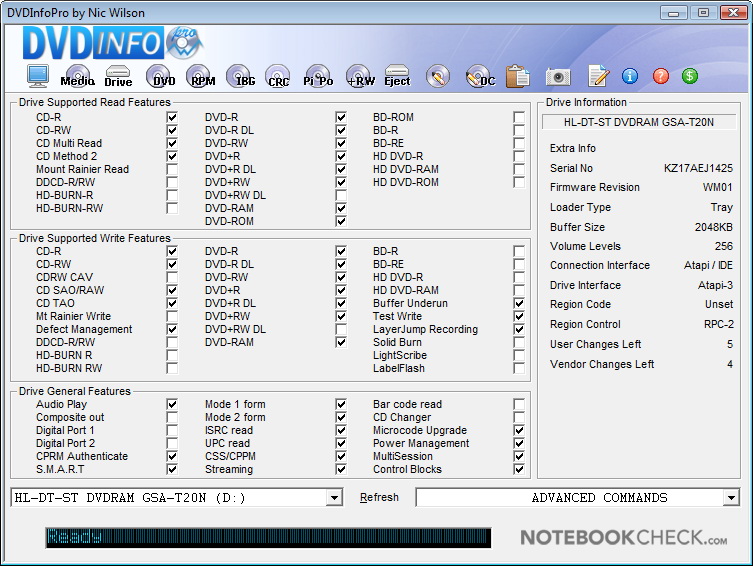Minimize the DVDInfoPro window
This screenshot has width=753, height=566.
pyautogui.click(x=673, y=13)
